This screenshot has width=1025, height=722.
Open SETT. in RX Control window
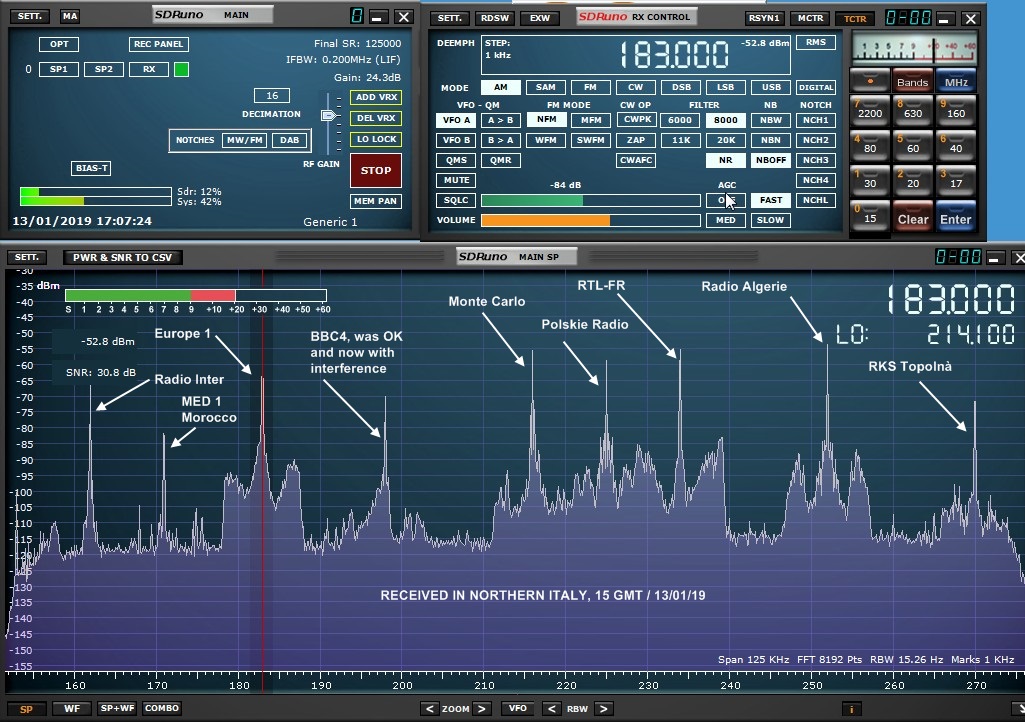pos(449,18)
